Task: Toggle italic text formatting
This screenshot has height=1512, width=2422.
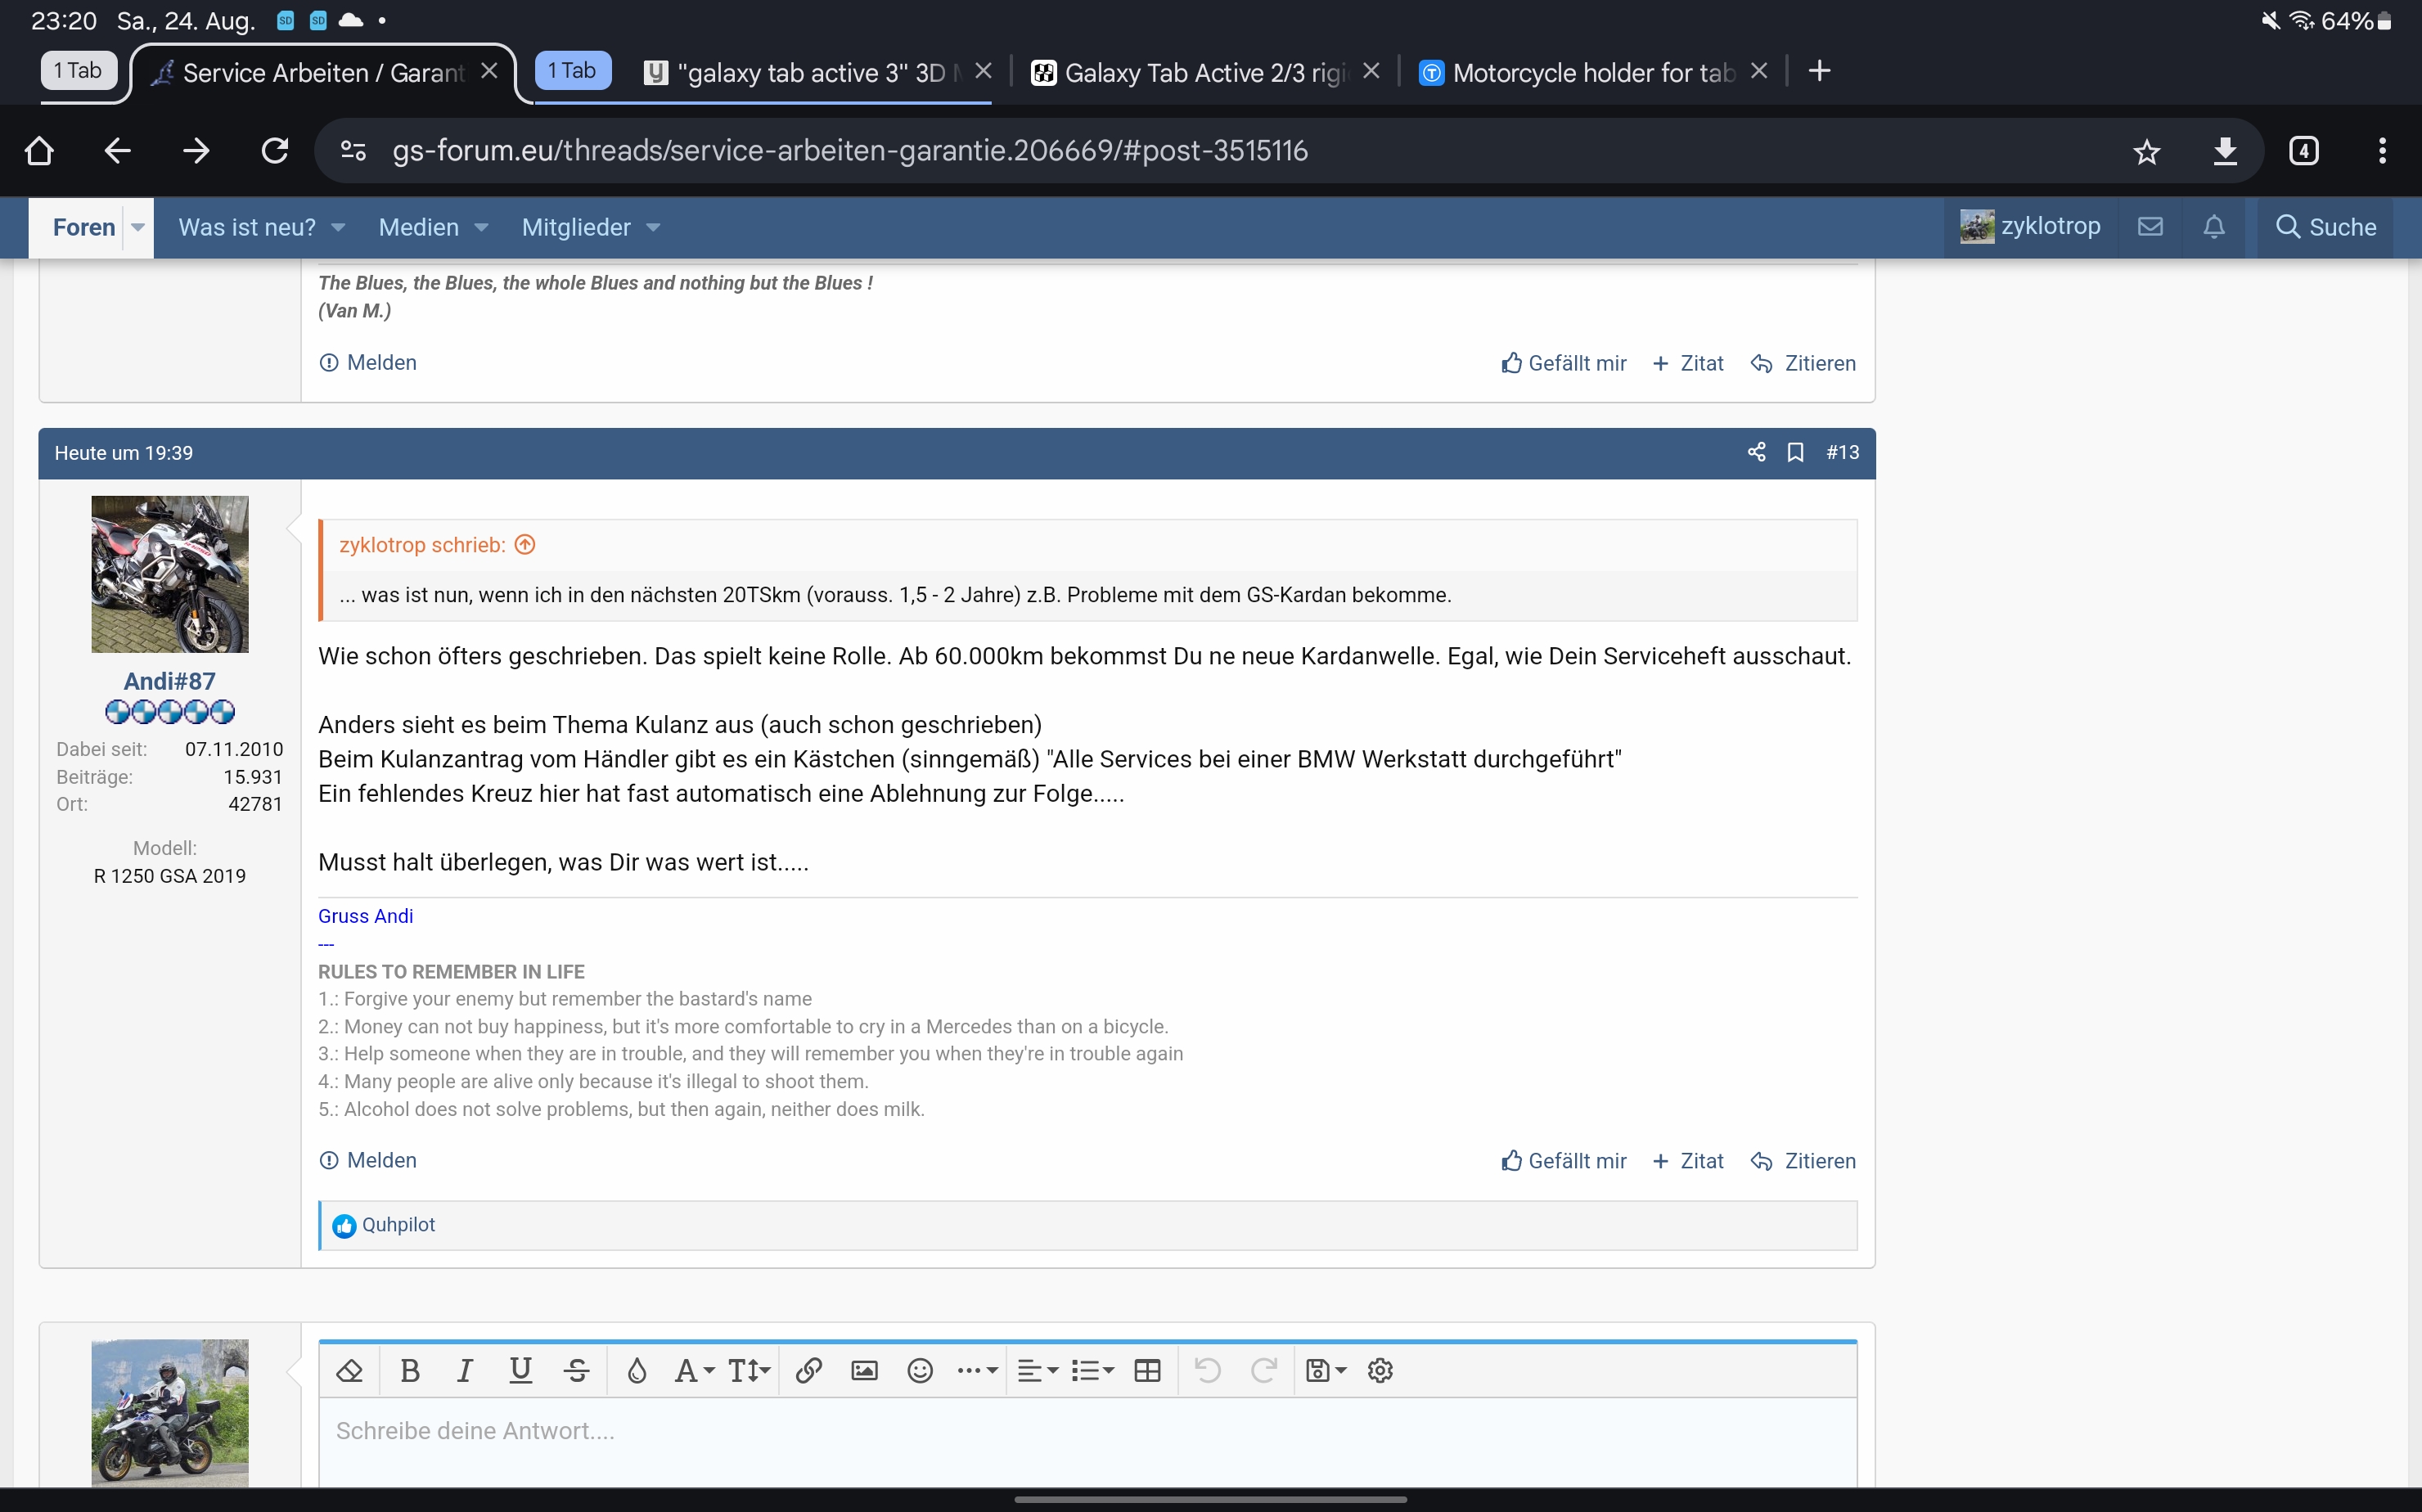Action: coord(464,1370)
